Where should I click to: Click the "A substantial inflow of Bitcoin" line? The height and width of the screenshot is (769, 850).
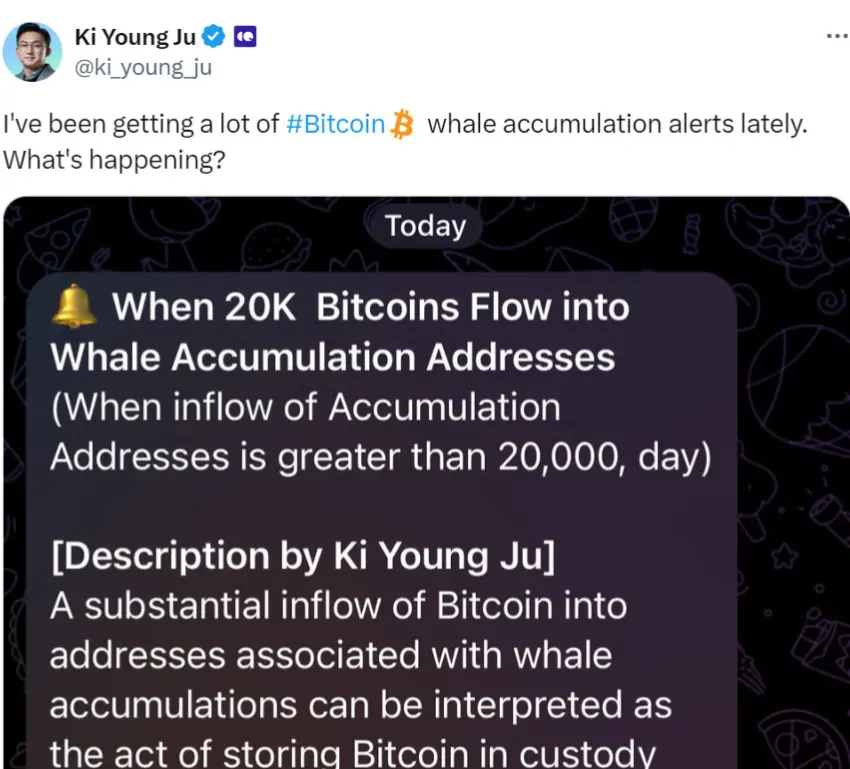tap(338, 606)
